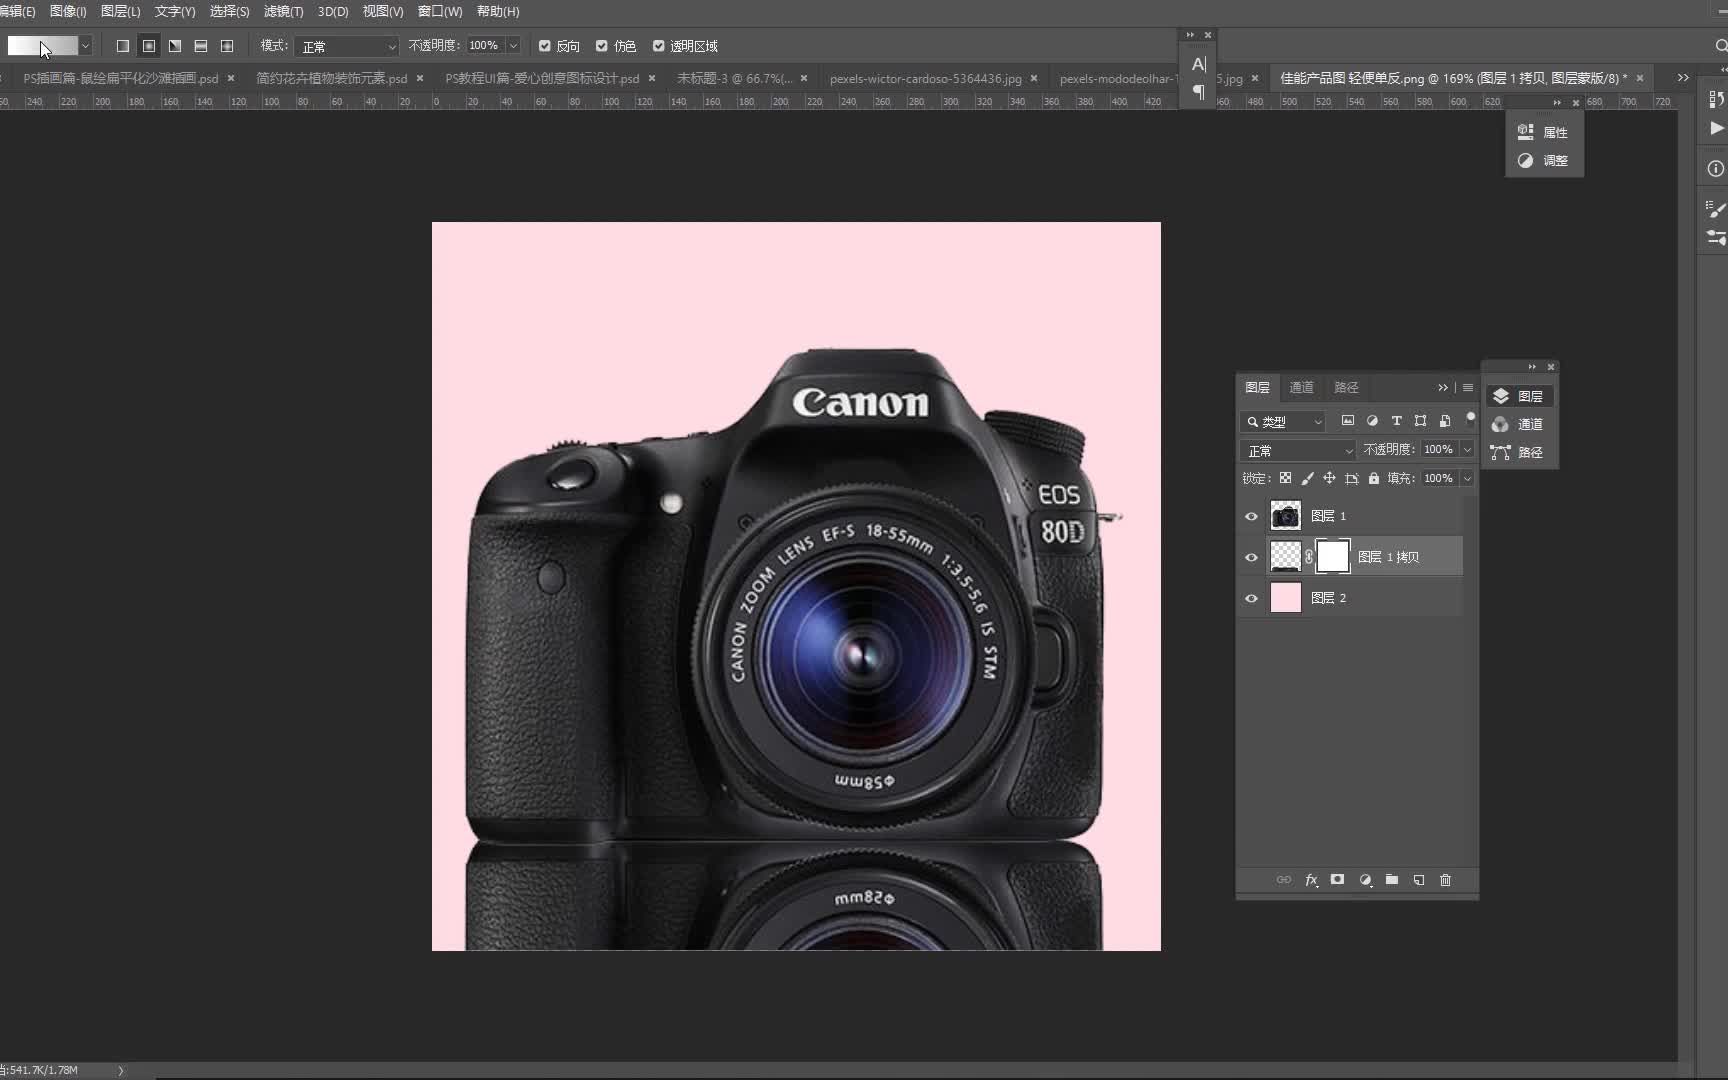
Task: Switch to PS教程UI篇 heart icon psd tab
Action: [542, 78]
